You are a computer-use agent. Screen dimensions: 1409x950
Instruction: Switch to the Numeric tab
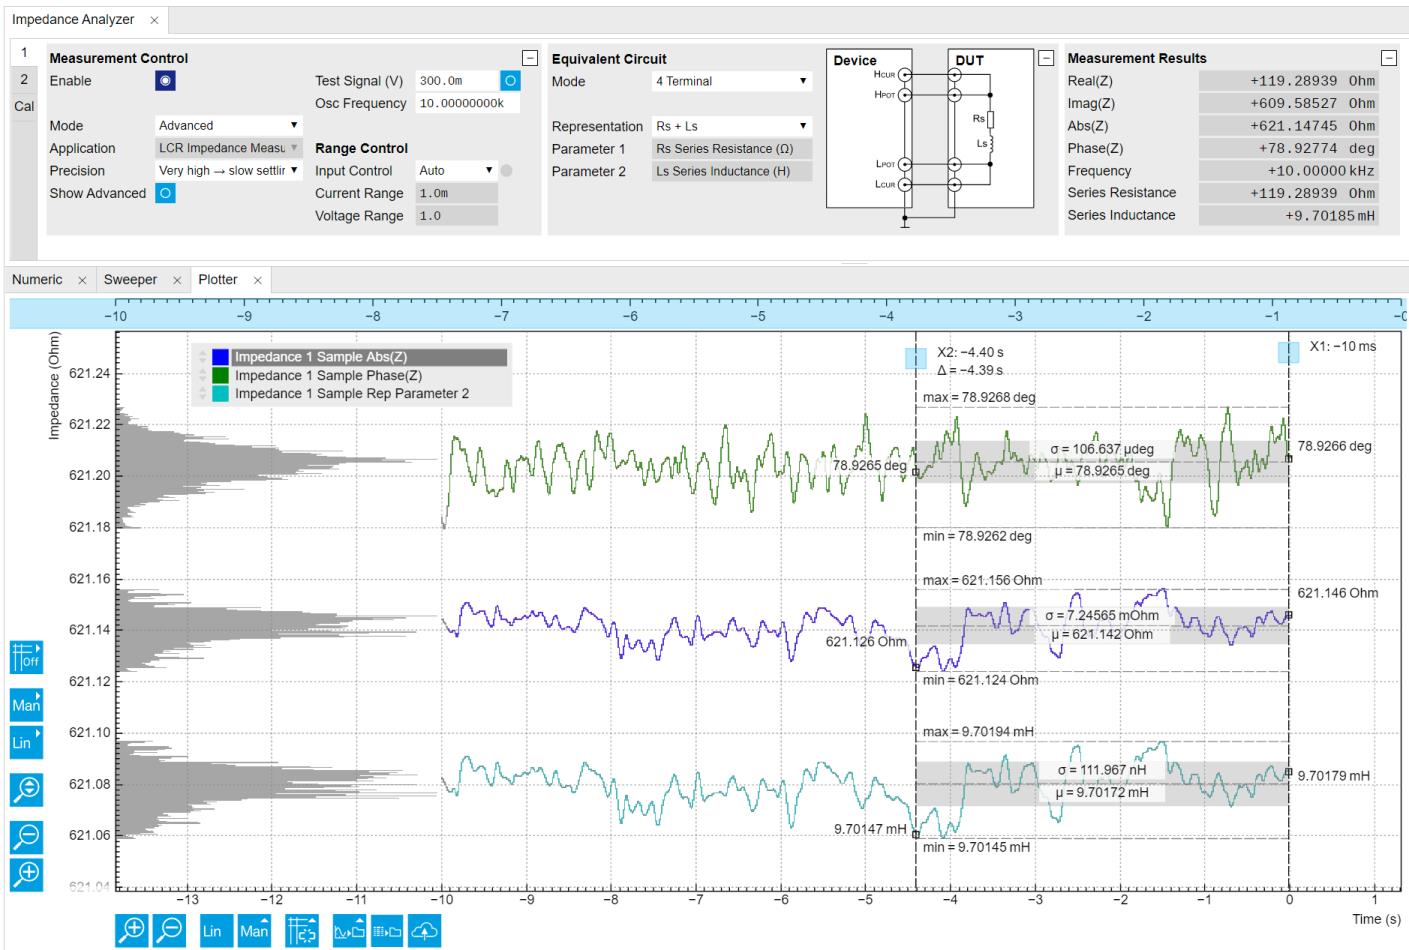37,280
